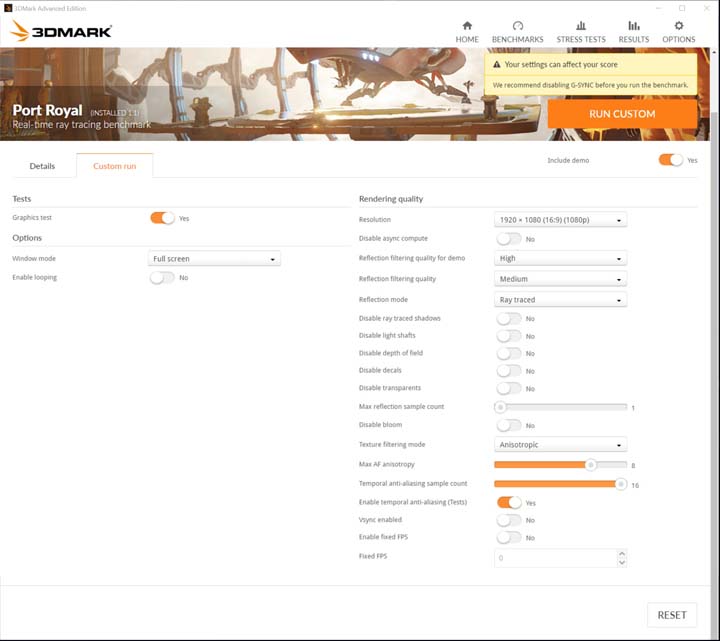Toggle the Vsync enabled switch
Screen dimensions: 720x641
pyautogui.click(x=509, y=520)
